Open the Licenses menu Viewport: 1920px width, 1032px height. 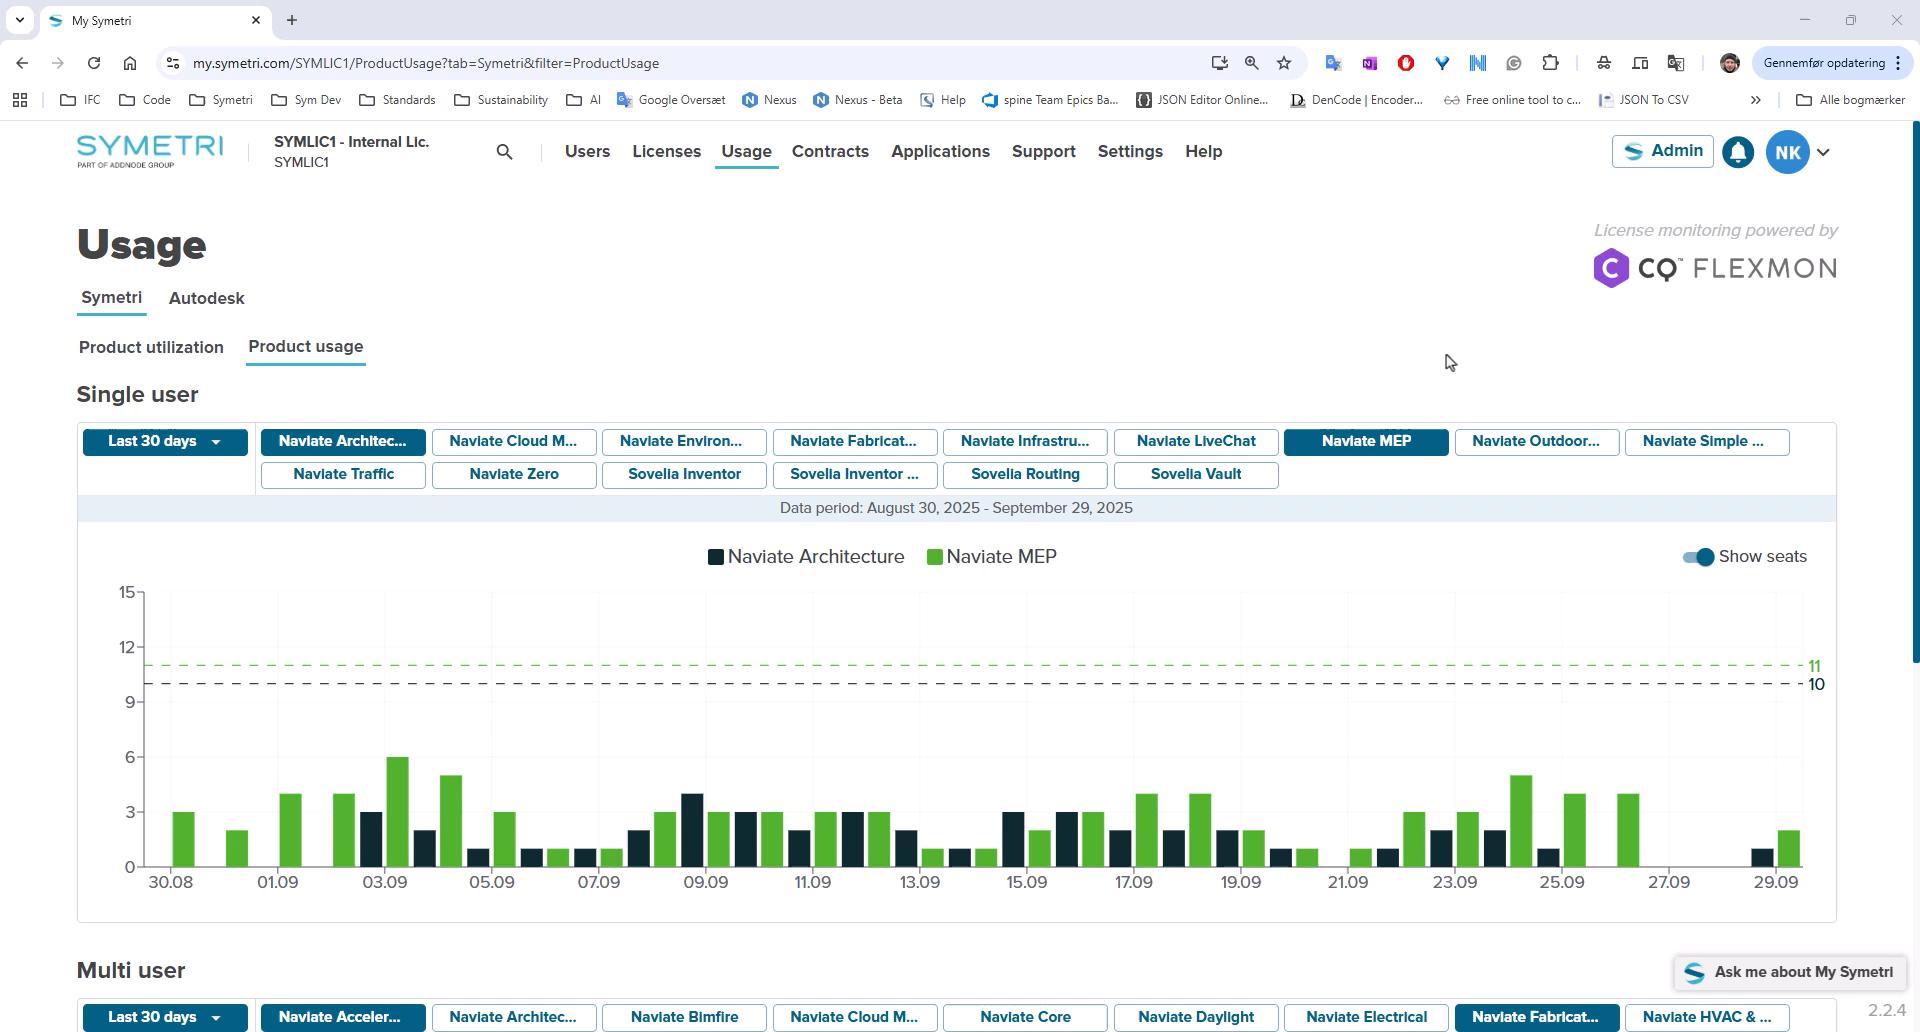tap(666, 152)
